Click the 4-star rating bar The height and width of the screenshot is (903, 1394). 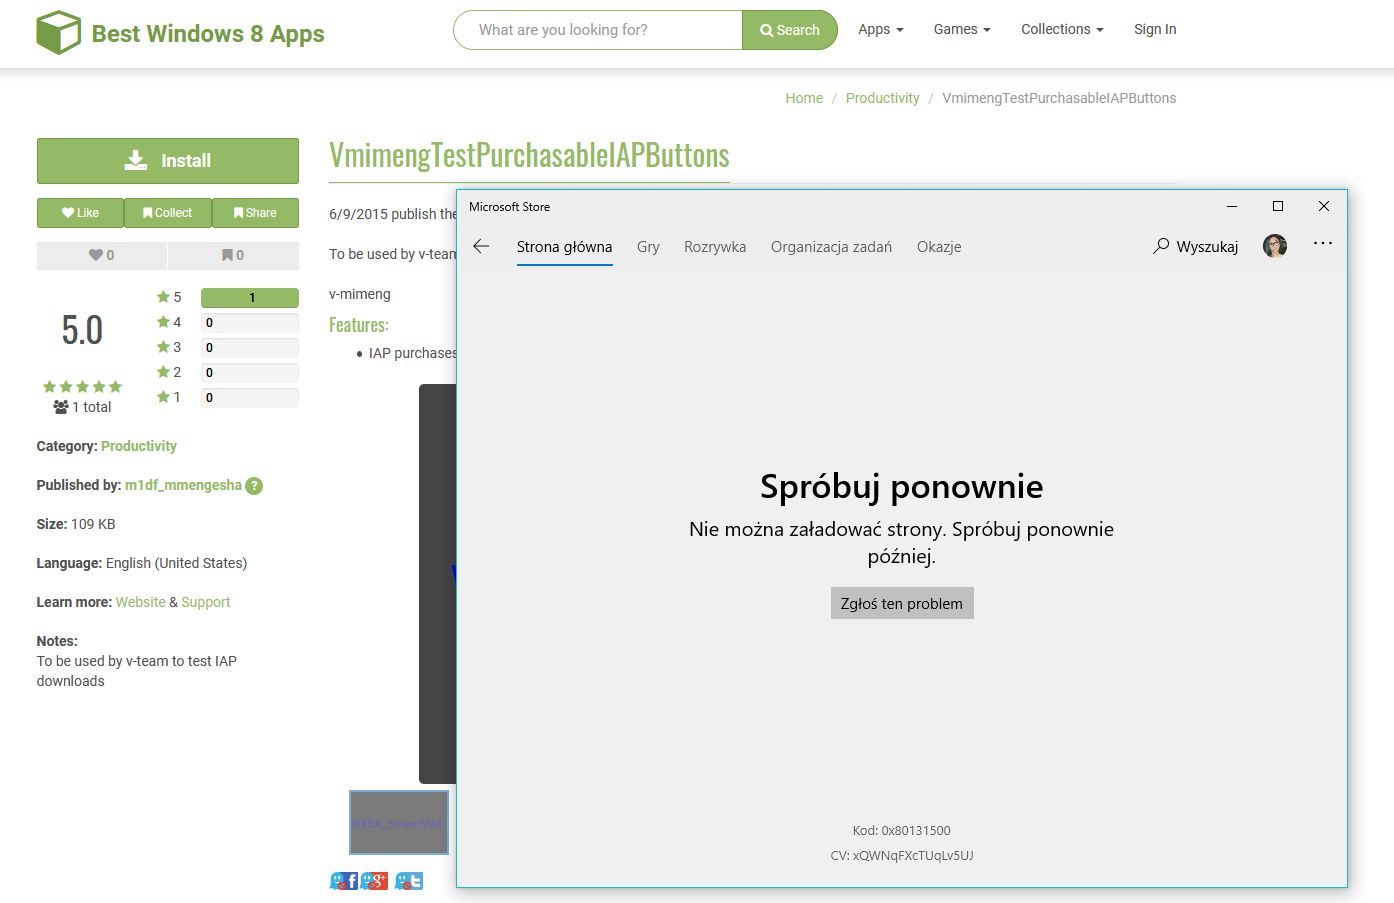pyautogui.click(x=250, y=322)
